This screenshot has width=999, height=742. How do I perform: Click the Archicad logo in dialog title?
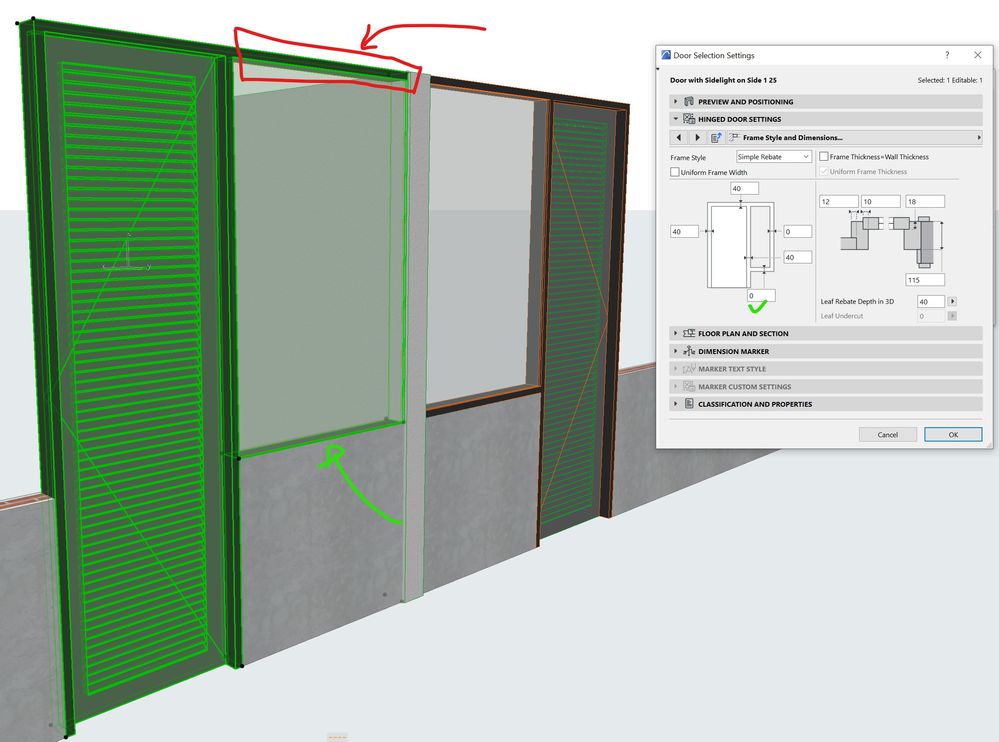(666, 55)
